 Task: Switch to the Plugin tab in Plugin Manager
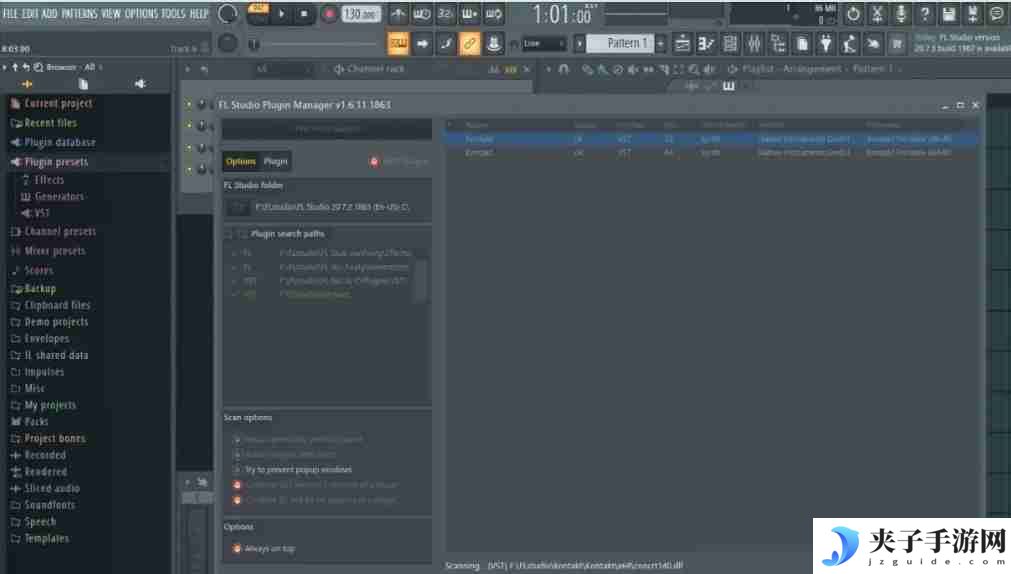[x=275, y=161]
